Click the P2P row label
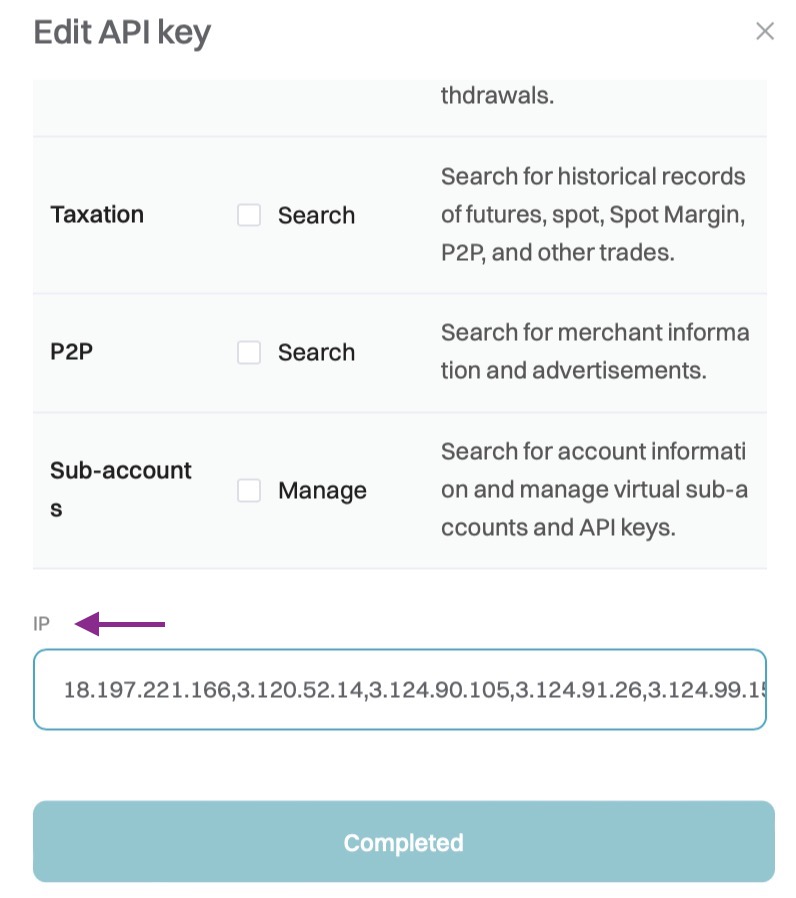Viewport: 796px width, 898px height. (x=71, y=352)
